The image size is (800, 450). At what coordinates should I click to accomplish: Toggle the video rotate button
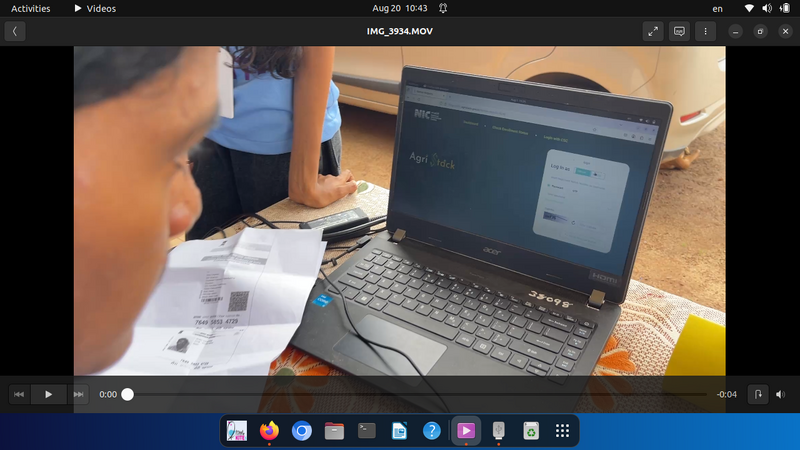click(x=756, y=394)
